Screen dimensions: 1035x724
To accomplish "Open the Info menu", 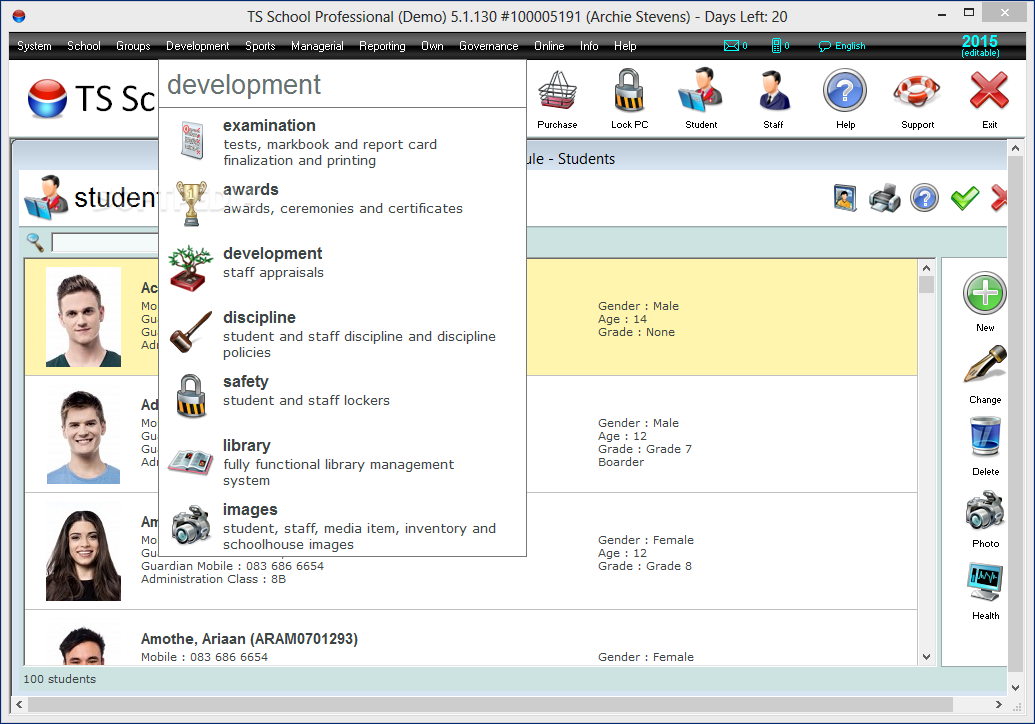I will (x=589, y=46).
